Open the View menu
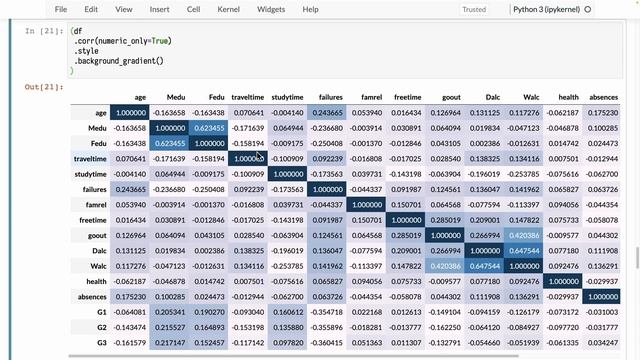 point(123,9)
